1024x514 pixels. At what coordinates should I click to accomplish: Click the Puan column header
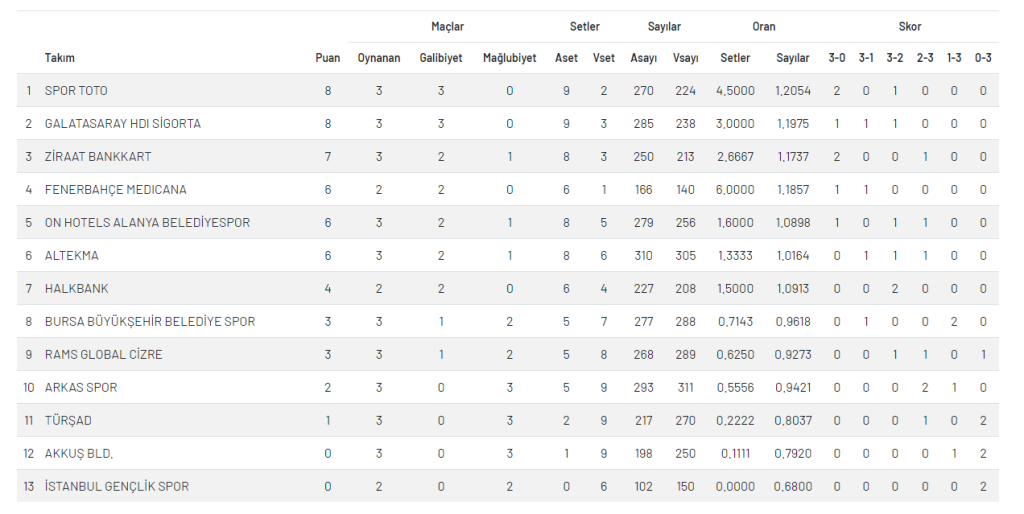327,58
